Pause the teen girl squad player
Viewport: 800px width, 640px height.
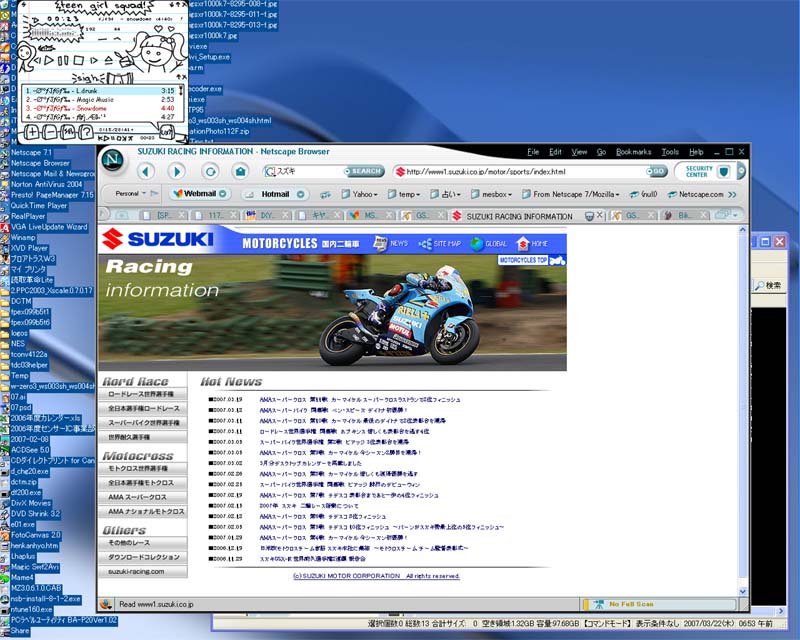pyautogui.click(x=63, y=61)
